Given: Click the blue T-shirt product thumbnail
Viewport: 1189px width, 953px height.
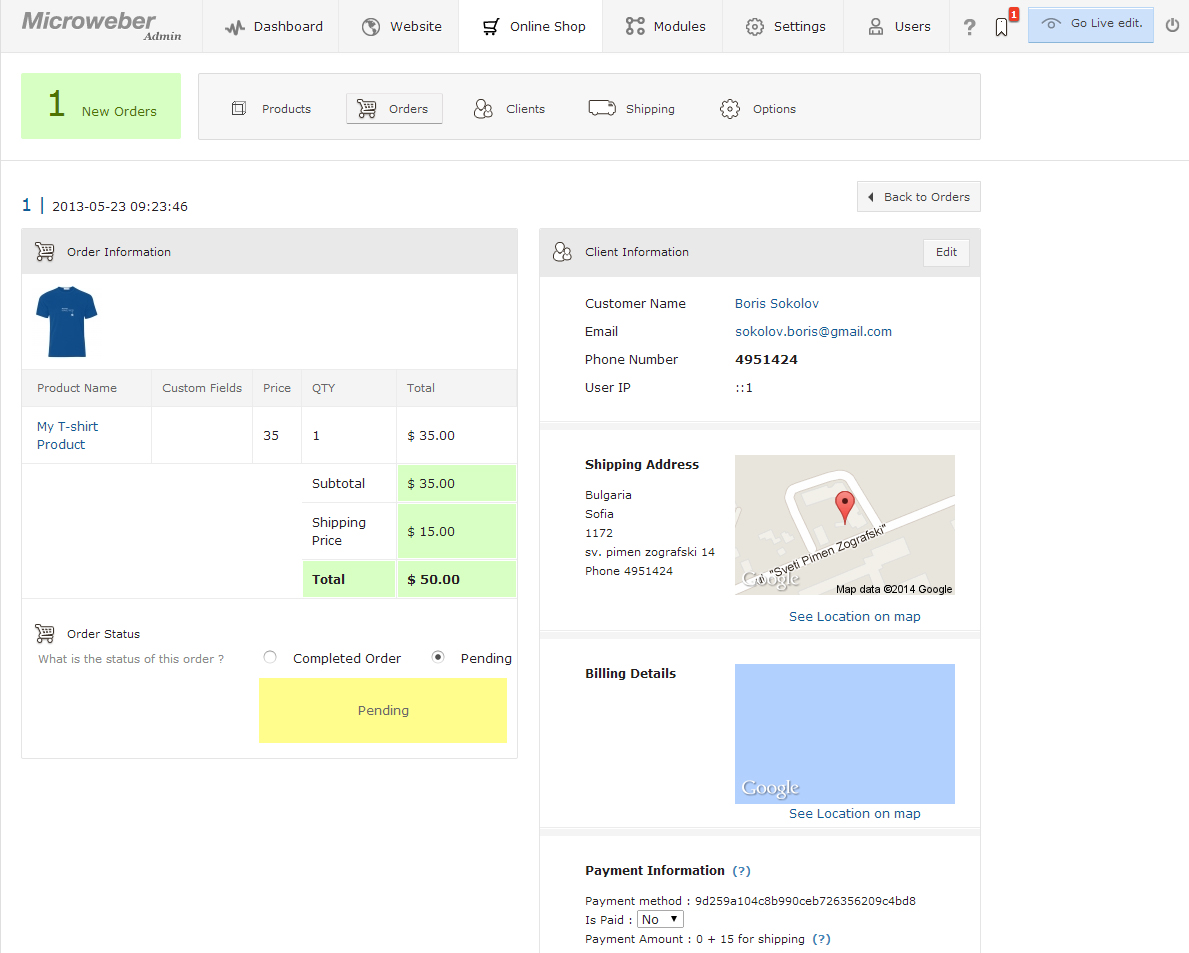Looking at the screenshot, I should click(x=66, y=320).
